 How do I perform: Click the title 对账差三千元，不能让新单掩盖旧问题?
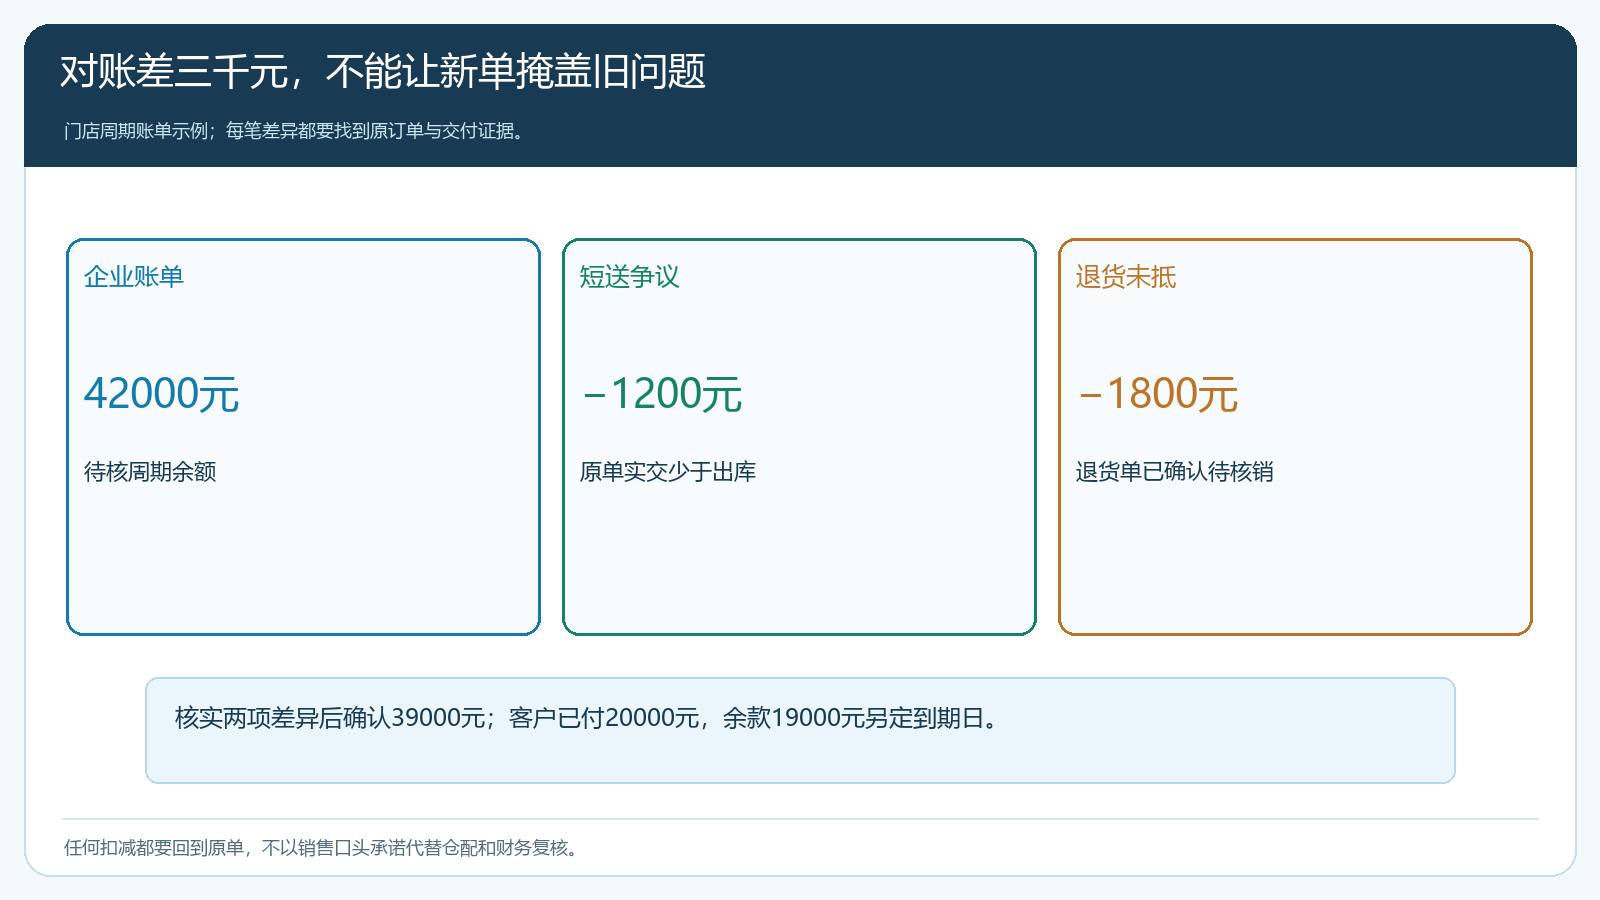[x=383, y=72]
